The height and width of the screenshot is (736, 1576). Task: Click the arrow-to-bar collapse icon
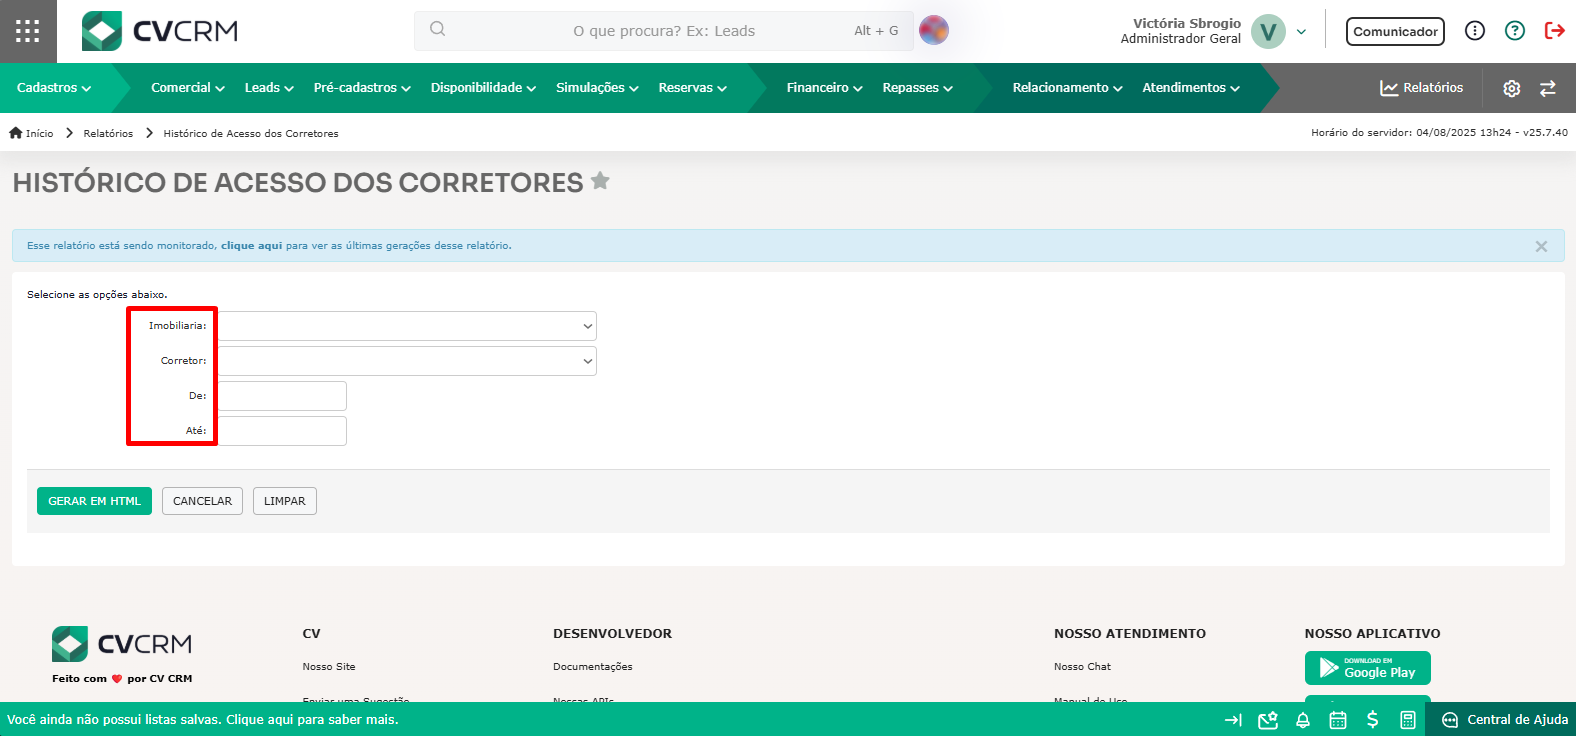tap(1233, 720)
